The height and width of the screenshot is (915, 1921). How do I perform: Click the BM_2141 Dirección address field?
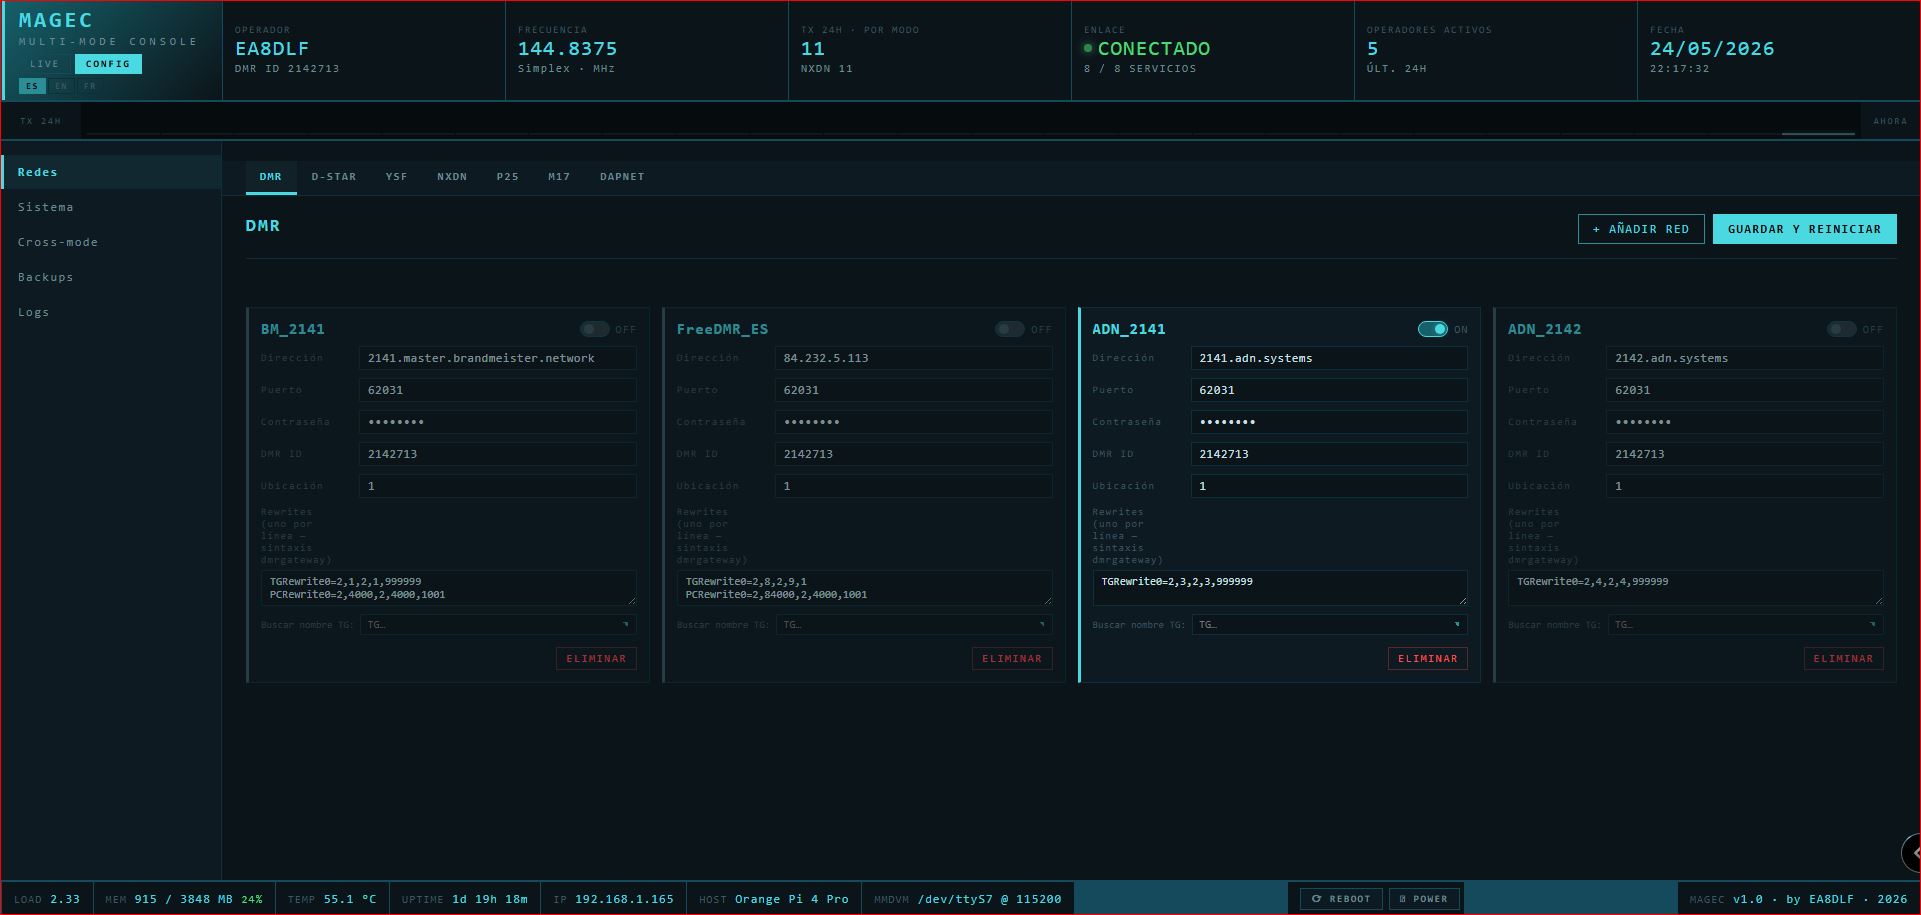498,358
